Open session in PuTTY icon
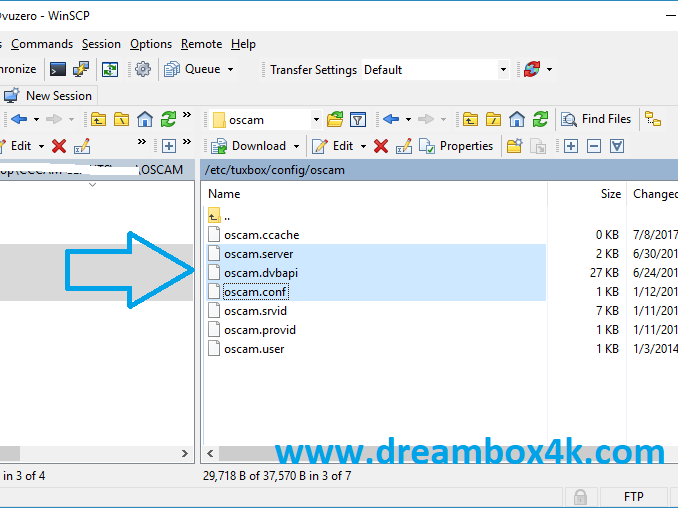Viewport: 678px width, 508px height. tap(81, 69)
